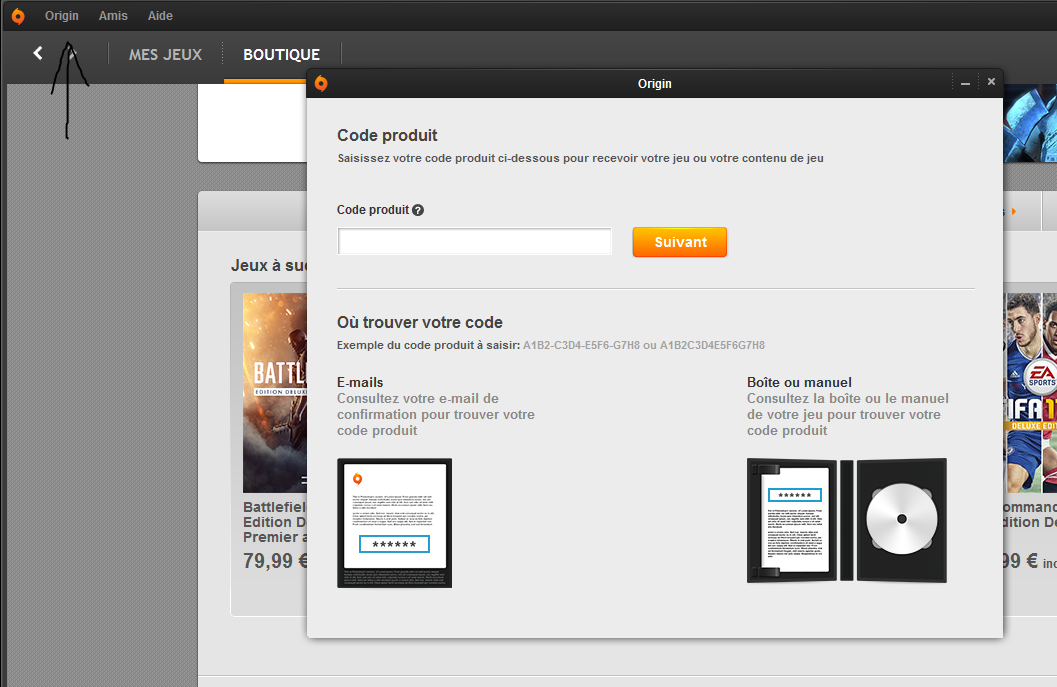Click the help icon beside Code produit
This screenshot has height=687, width=1057.
pos(418,210)
